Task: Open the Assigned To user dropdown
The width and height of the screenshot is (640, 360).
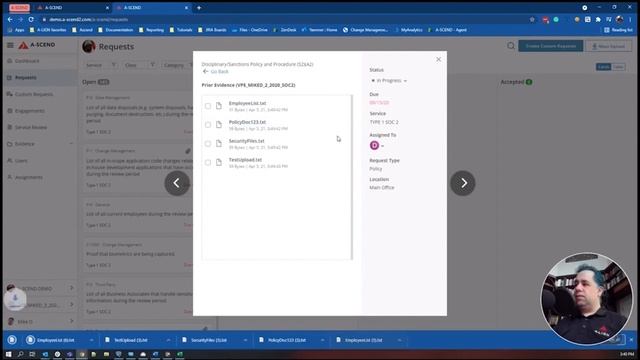Action: (x=377, y=145)
